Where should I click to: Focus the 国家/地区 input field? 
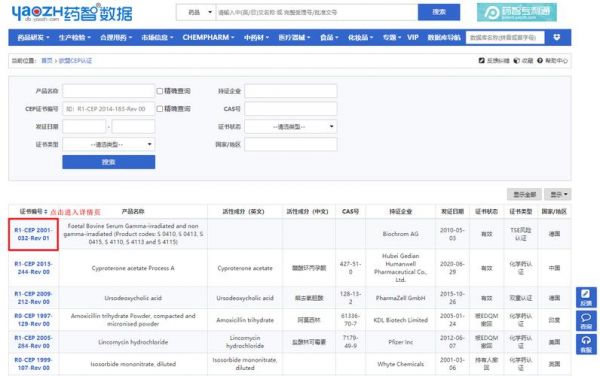290,144
